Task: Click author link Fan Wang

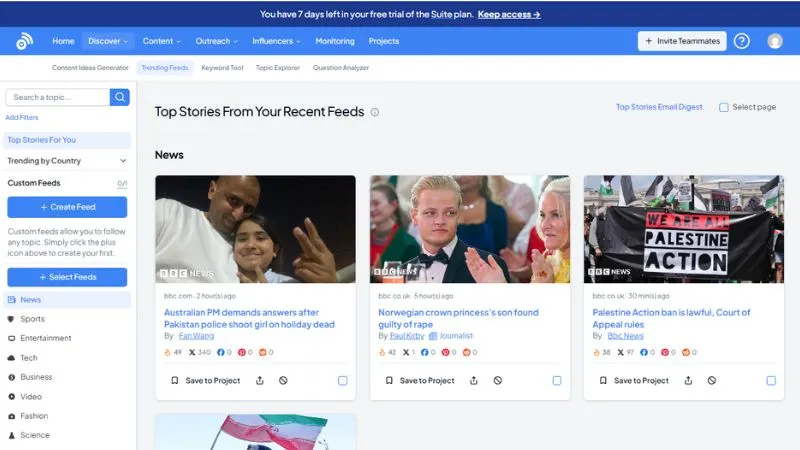Action: click(x=196, y=336)
